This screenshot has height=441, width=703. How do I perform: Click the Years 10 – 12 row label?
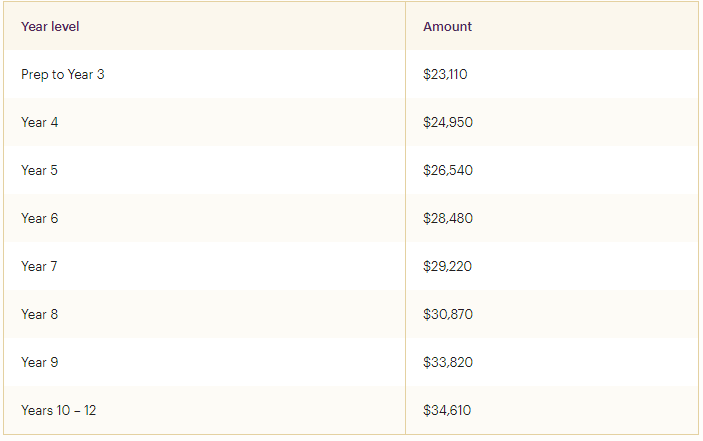tap(59, 410)
